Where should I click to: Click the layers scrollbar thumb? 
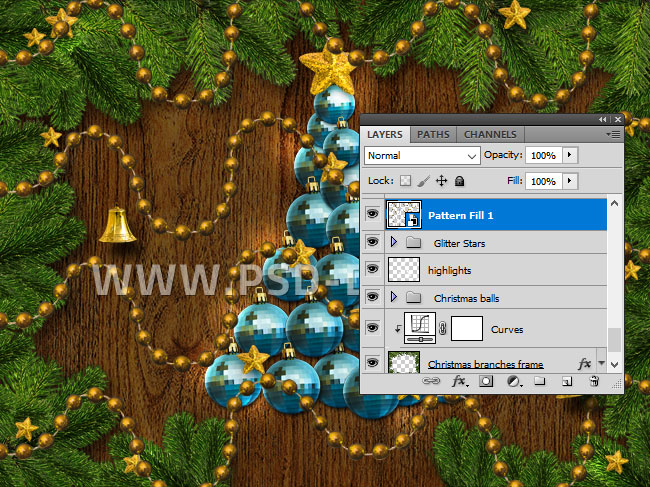point(614,340)
